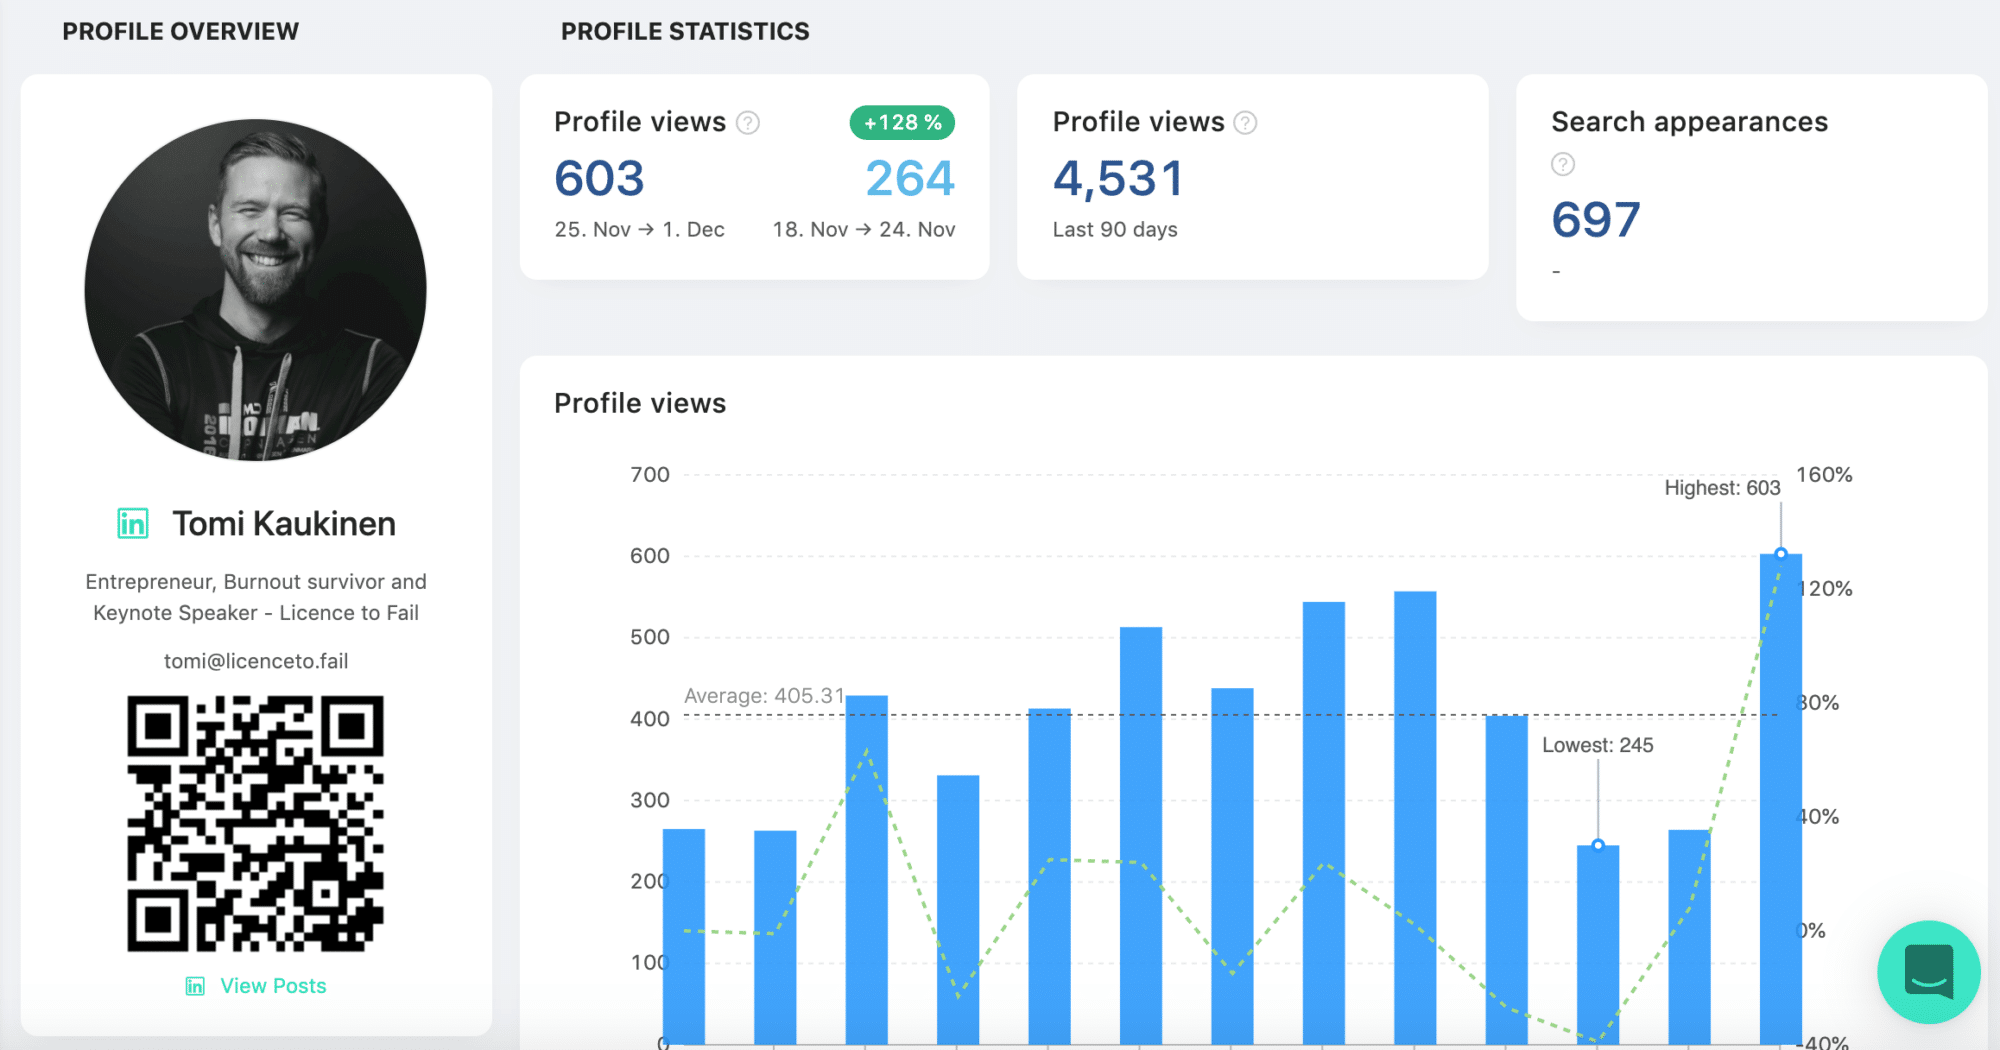Screen dimensions: 2000x1050
Task: Click the help icon next to 90-day Profile views
Action: pos(1245,122)
